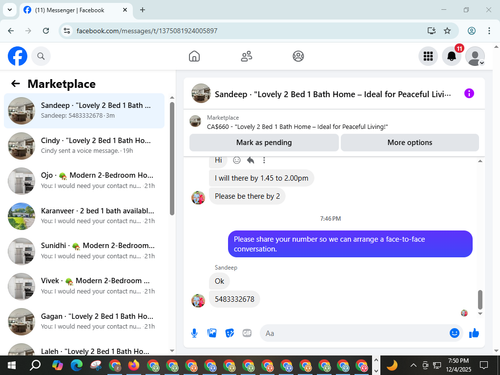Screen dimensions: 500x375
Task: Open a new browser tab with plus
Action: click(142, 10)
